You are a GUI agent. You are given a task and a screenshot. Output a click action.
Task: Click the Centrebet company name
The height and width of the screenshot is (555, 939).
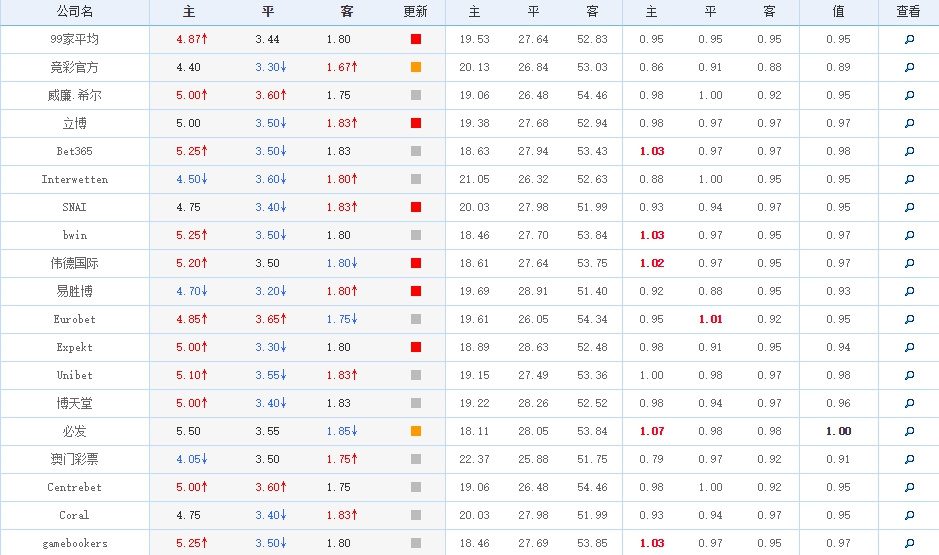(74, 487)
